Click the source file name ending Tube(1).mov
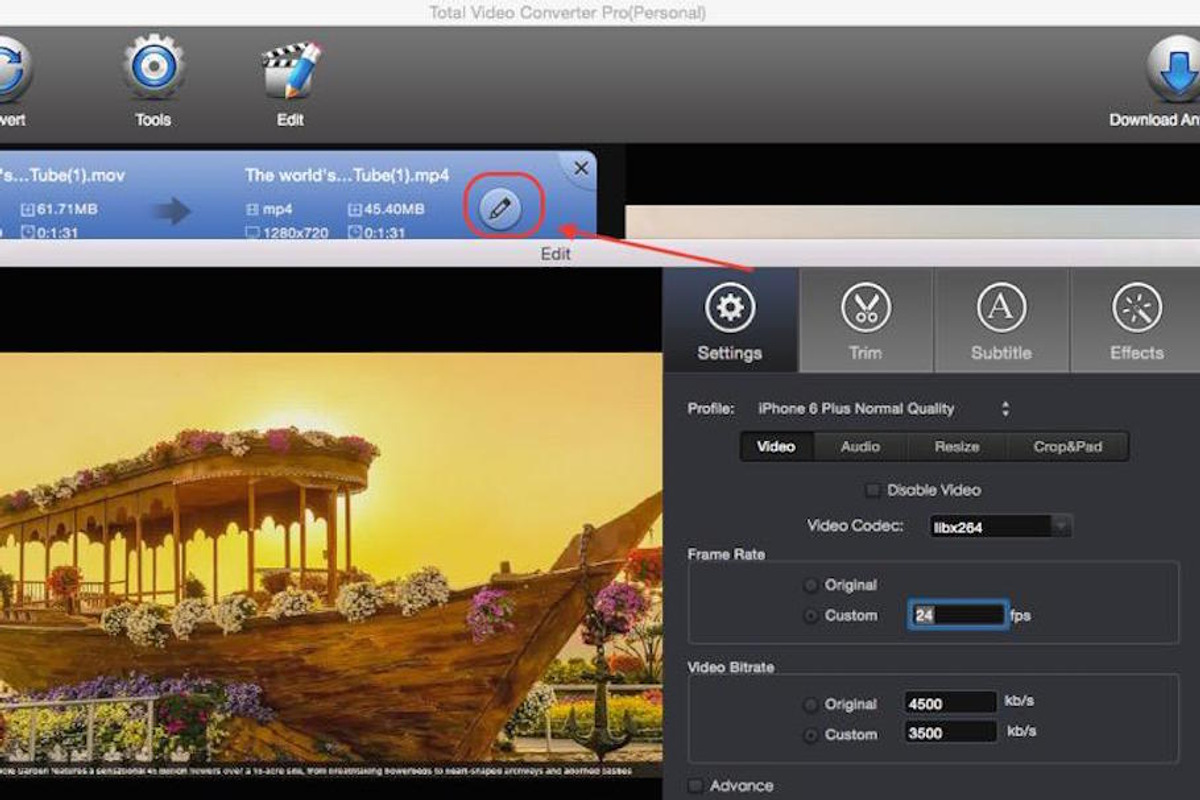The width and height of the screenshot is (1200, 800). [62, 175]
